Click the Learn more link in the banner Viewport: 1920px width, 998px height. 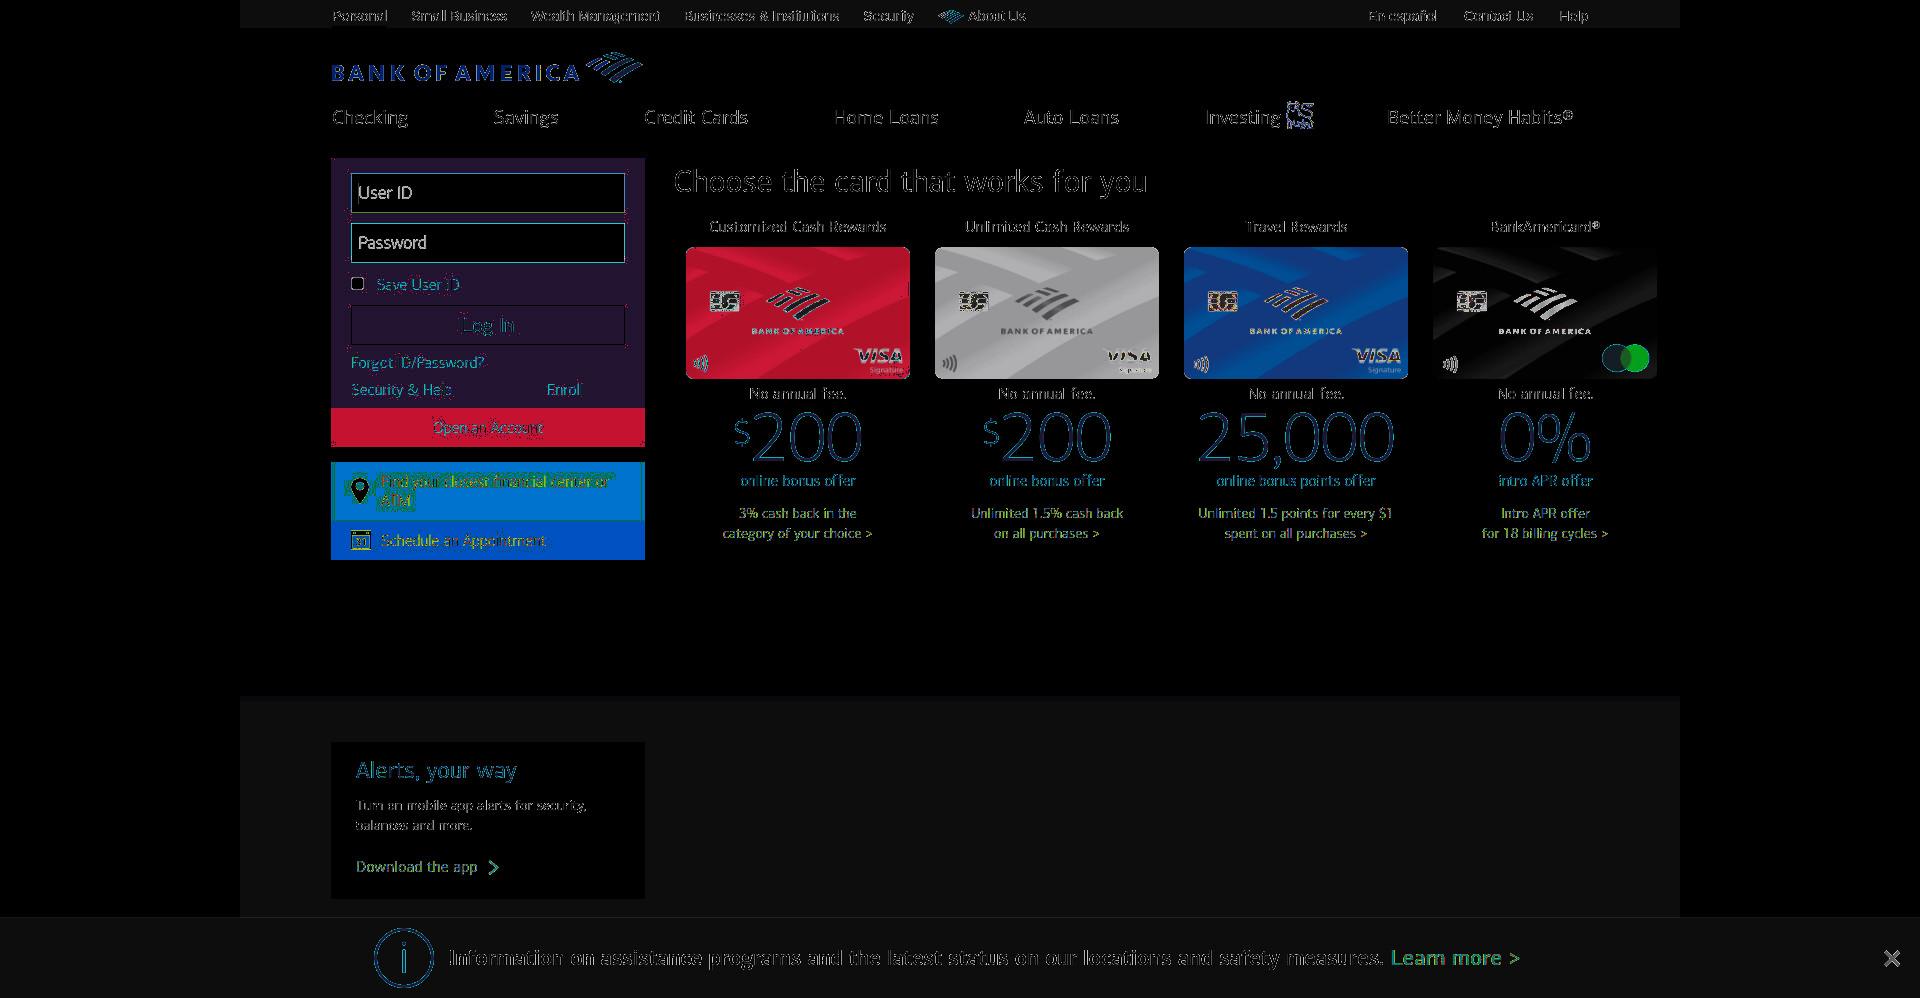point(1455,958)
